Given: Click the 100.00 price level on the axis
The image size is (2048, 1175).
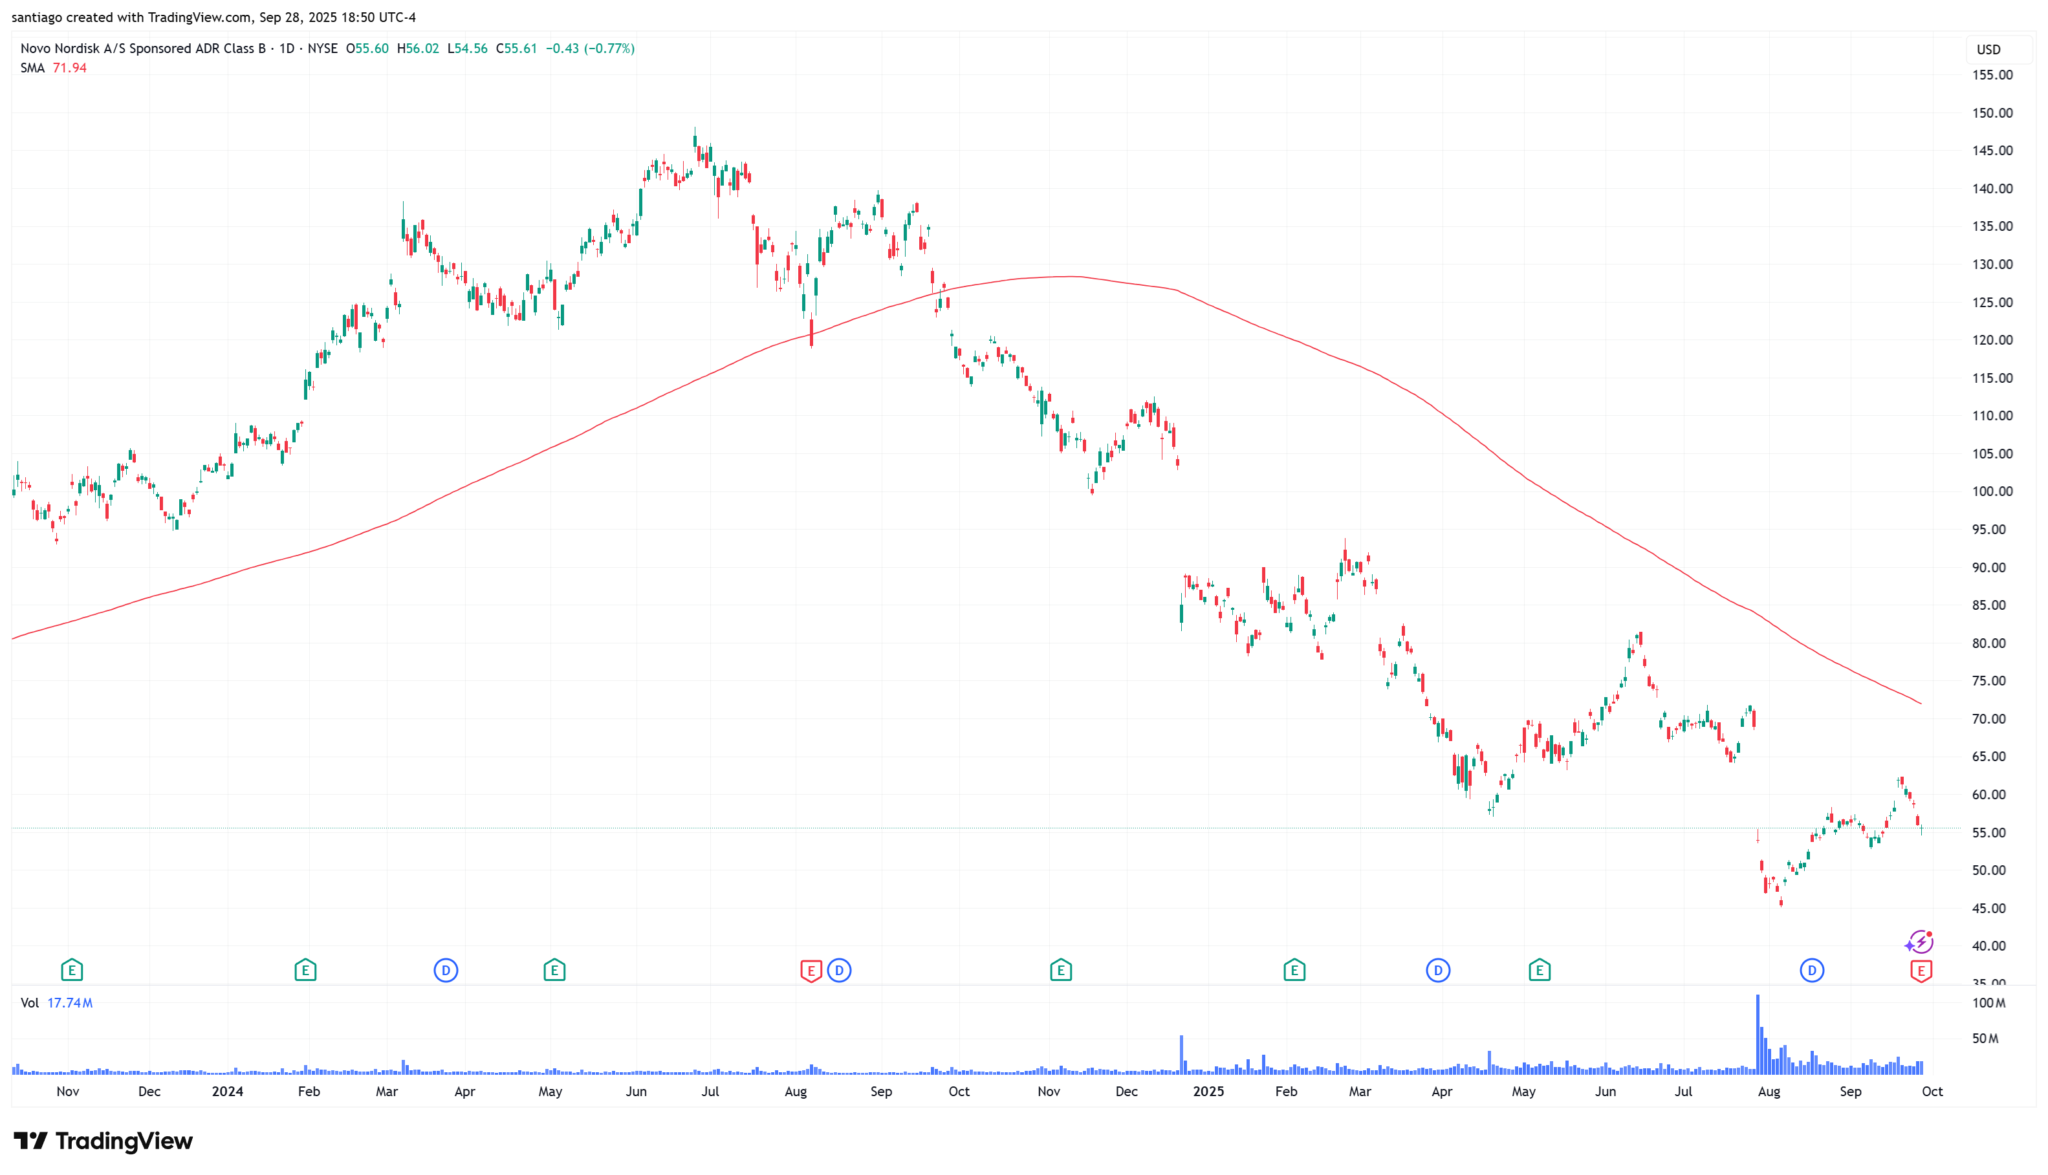Looking at the screenshot, I should [1991, 492].
